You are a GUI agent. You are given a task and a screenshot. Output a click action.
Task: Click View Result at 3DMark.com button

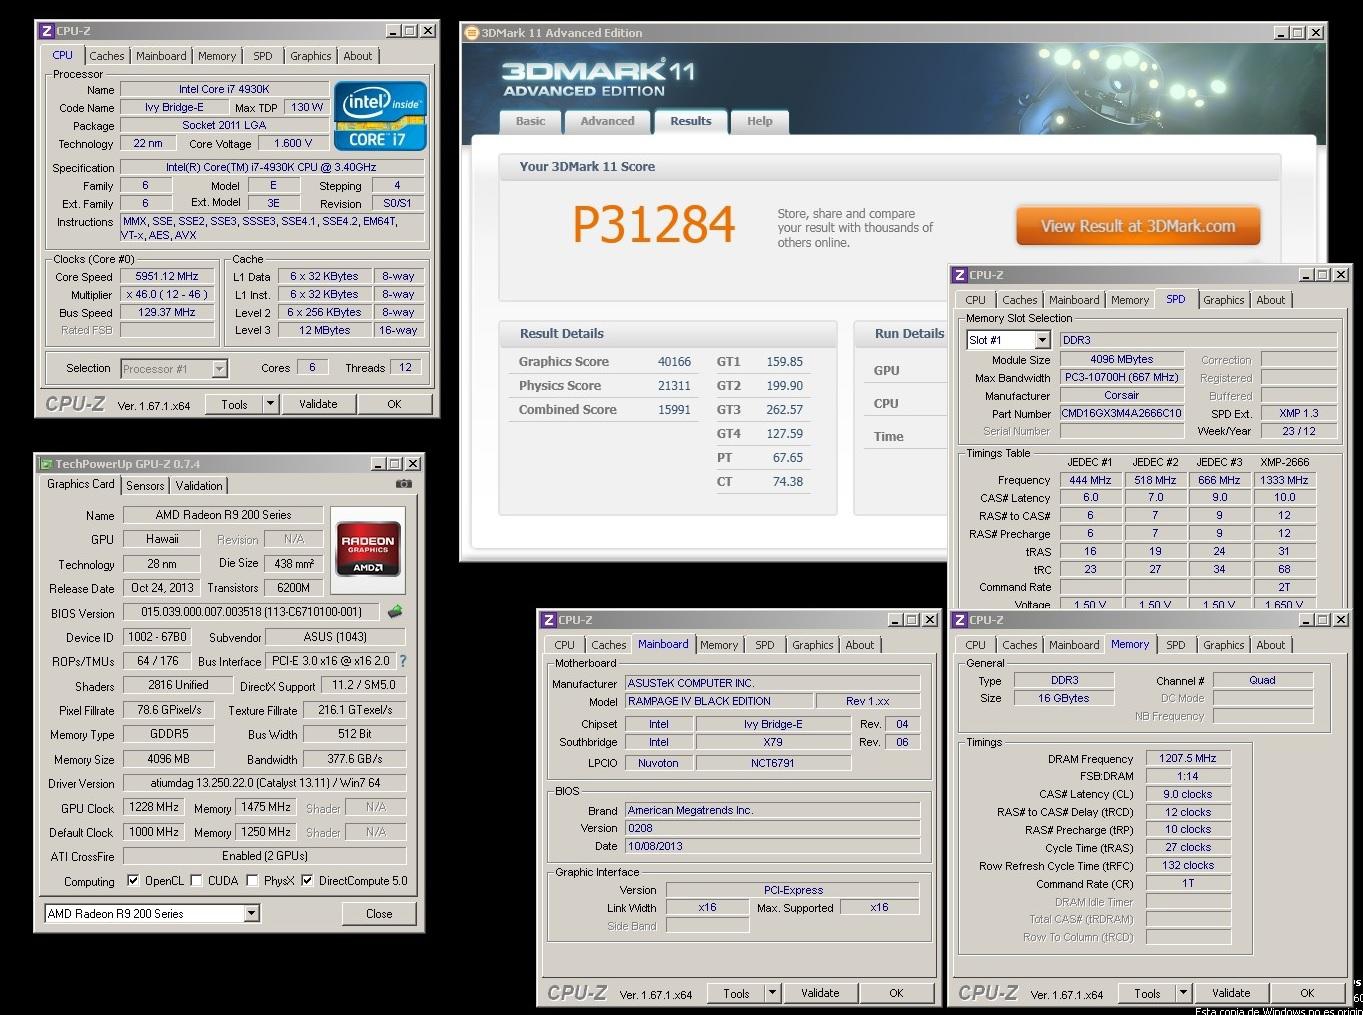click(1138, 226)
